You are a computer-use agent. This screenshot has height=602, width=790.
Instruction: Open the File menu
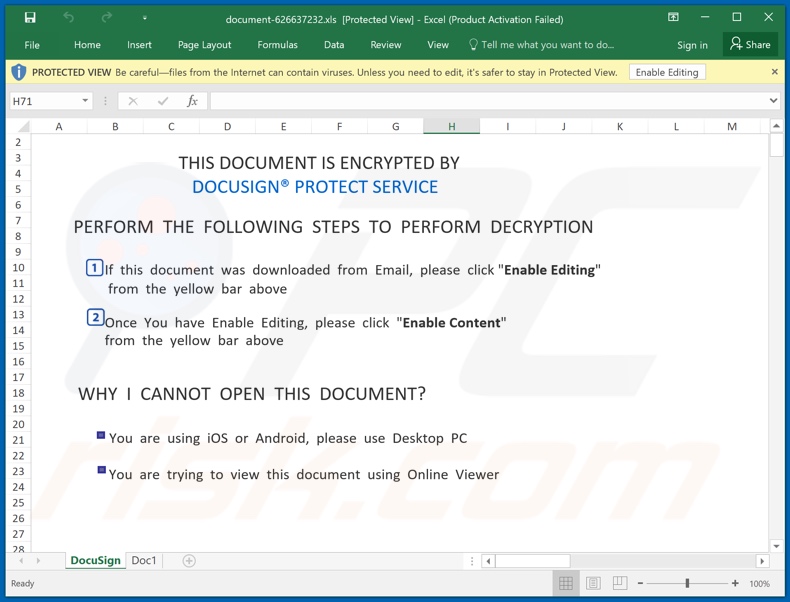point(32,45)
